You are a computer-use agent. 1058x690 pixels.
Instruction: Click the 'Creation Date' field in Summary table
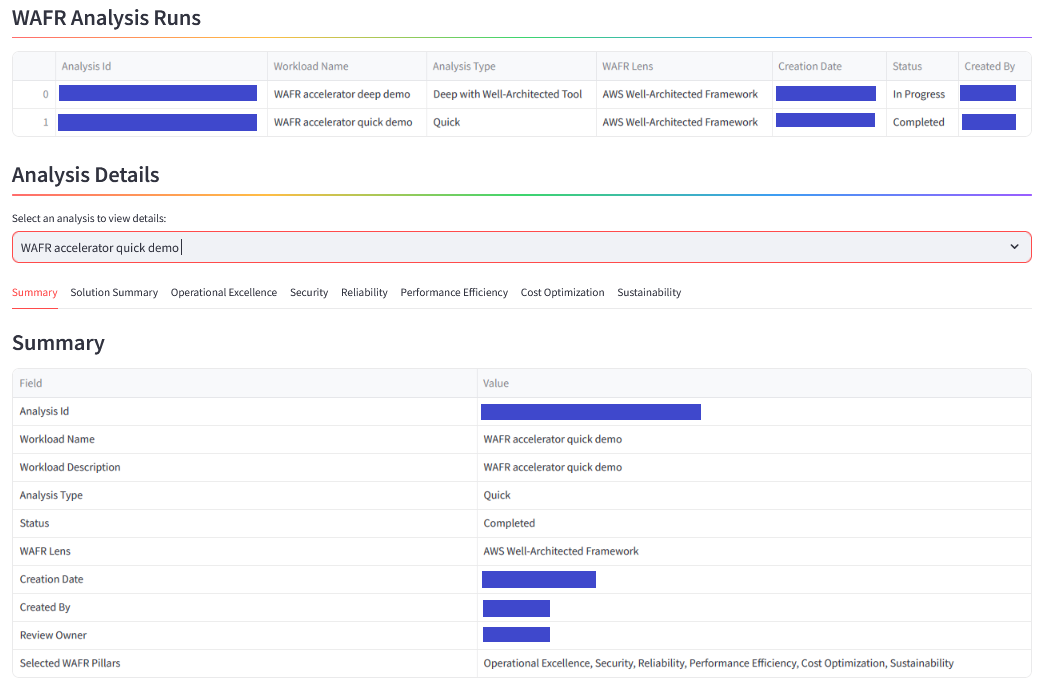(x=245, y=579)
